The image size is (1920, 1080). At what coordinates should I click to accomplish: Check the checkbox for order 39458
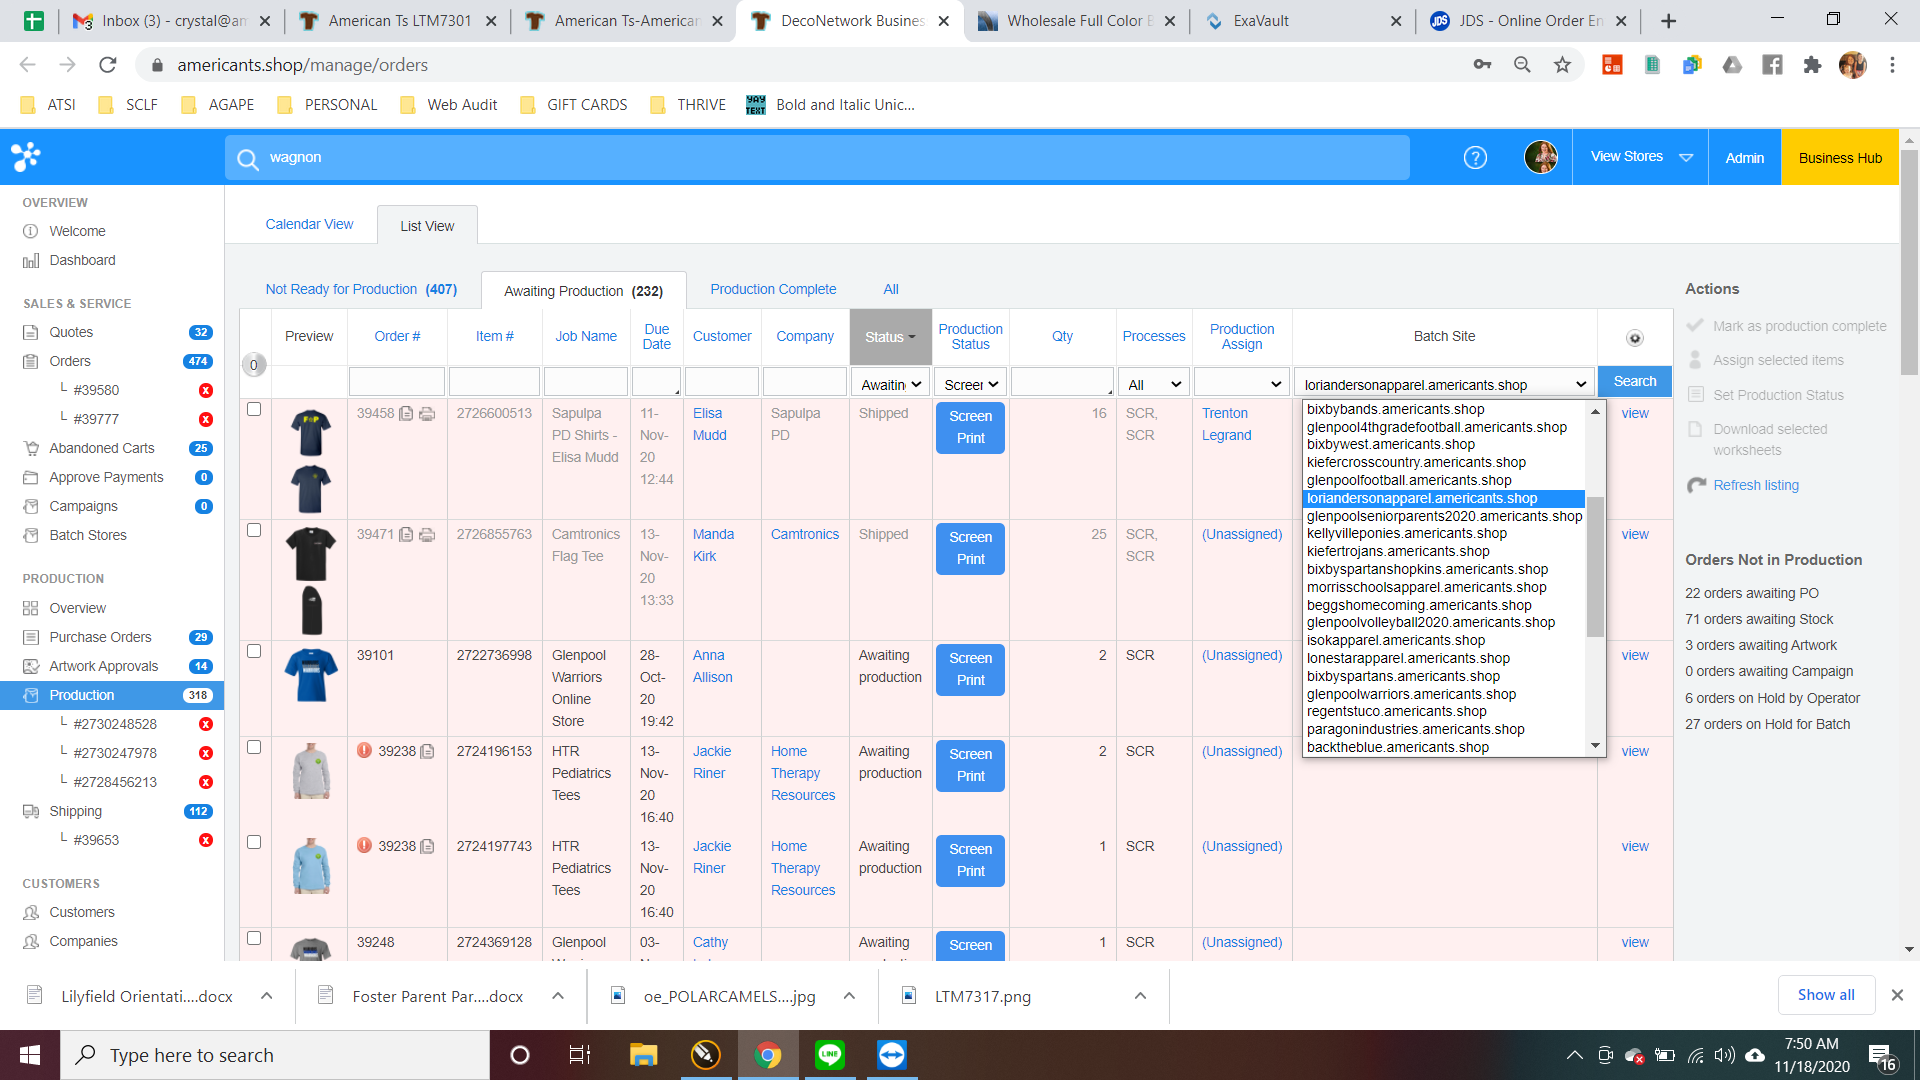254,409
